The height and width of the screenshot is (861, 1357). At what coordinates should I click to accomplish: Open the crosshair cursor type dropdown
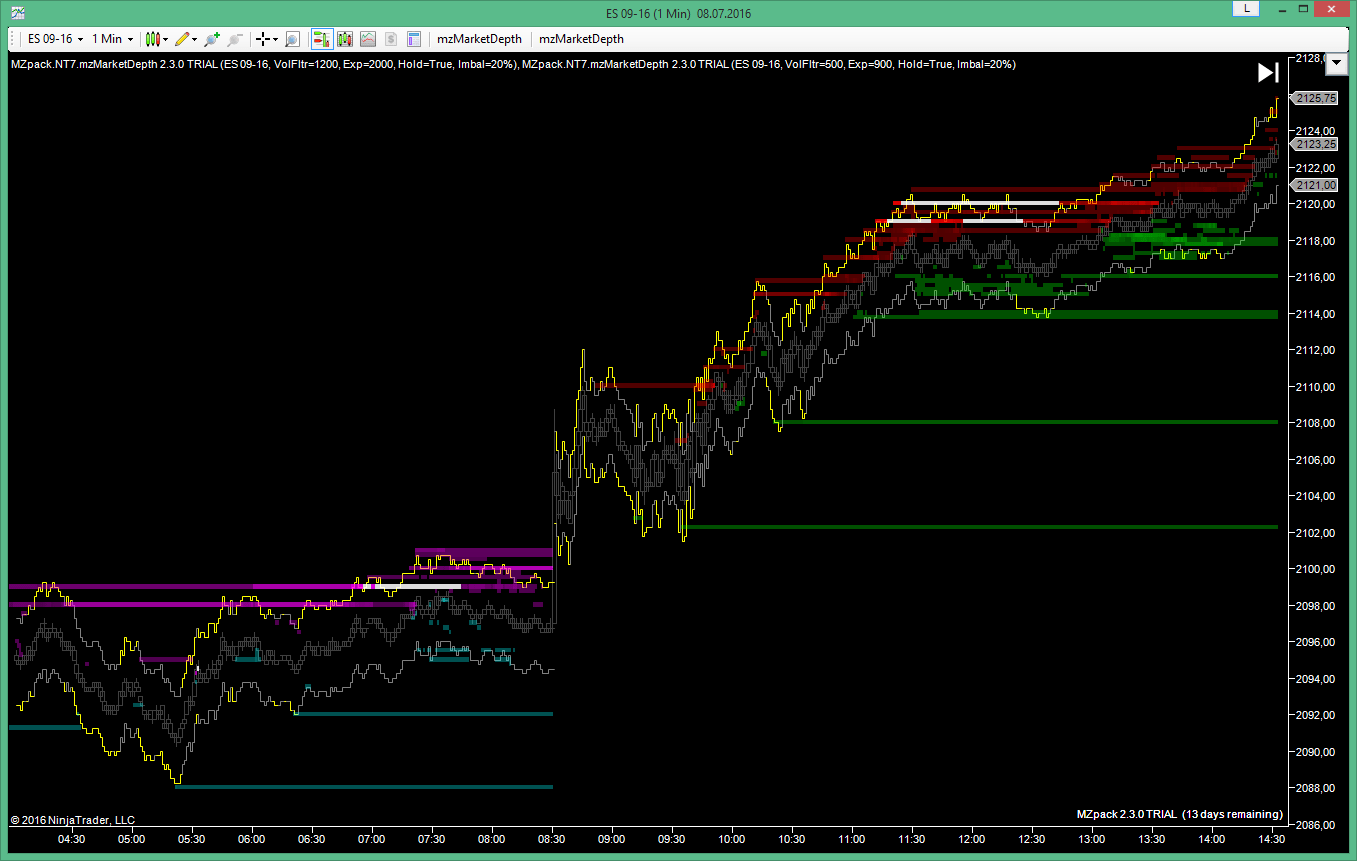pyautogui.click(x=267, y=39)
